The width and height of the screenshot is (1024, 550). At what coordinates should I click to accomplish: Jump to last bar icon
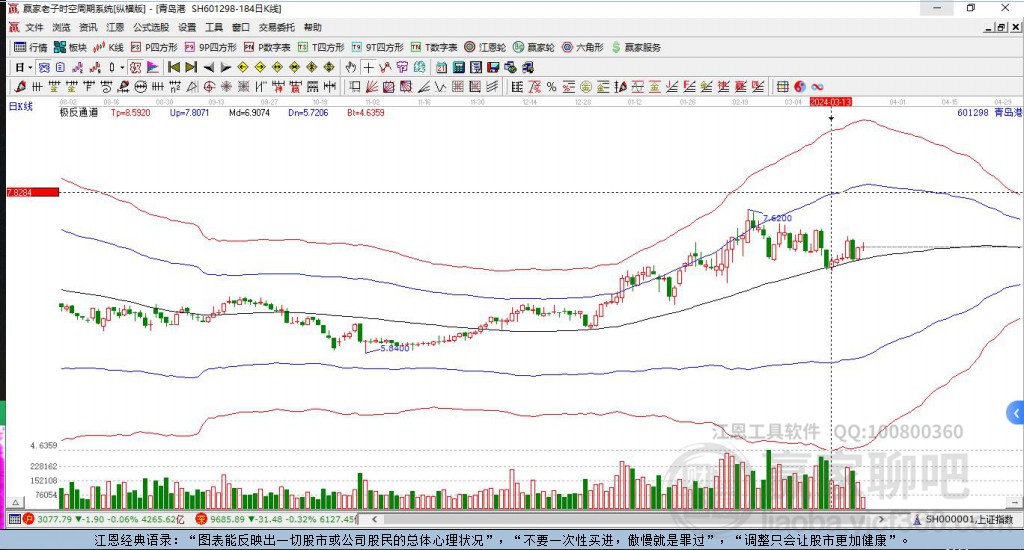point(191,67)
